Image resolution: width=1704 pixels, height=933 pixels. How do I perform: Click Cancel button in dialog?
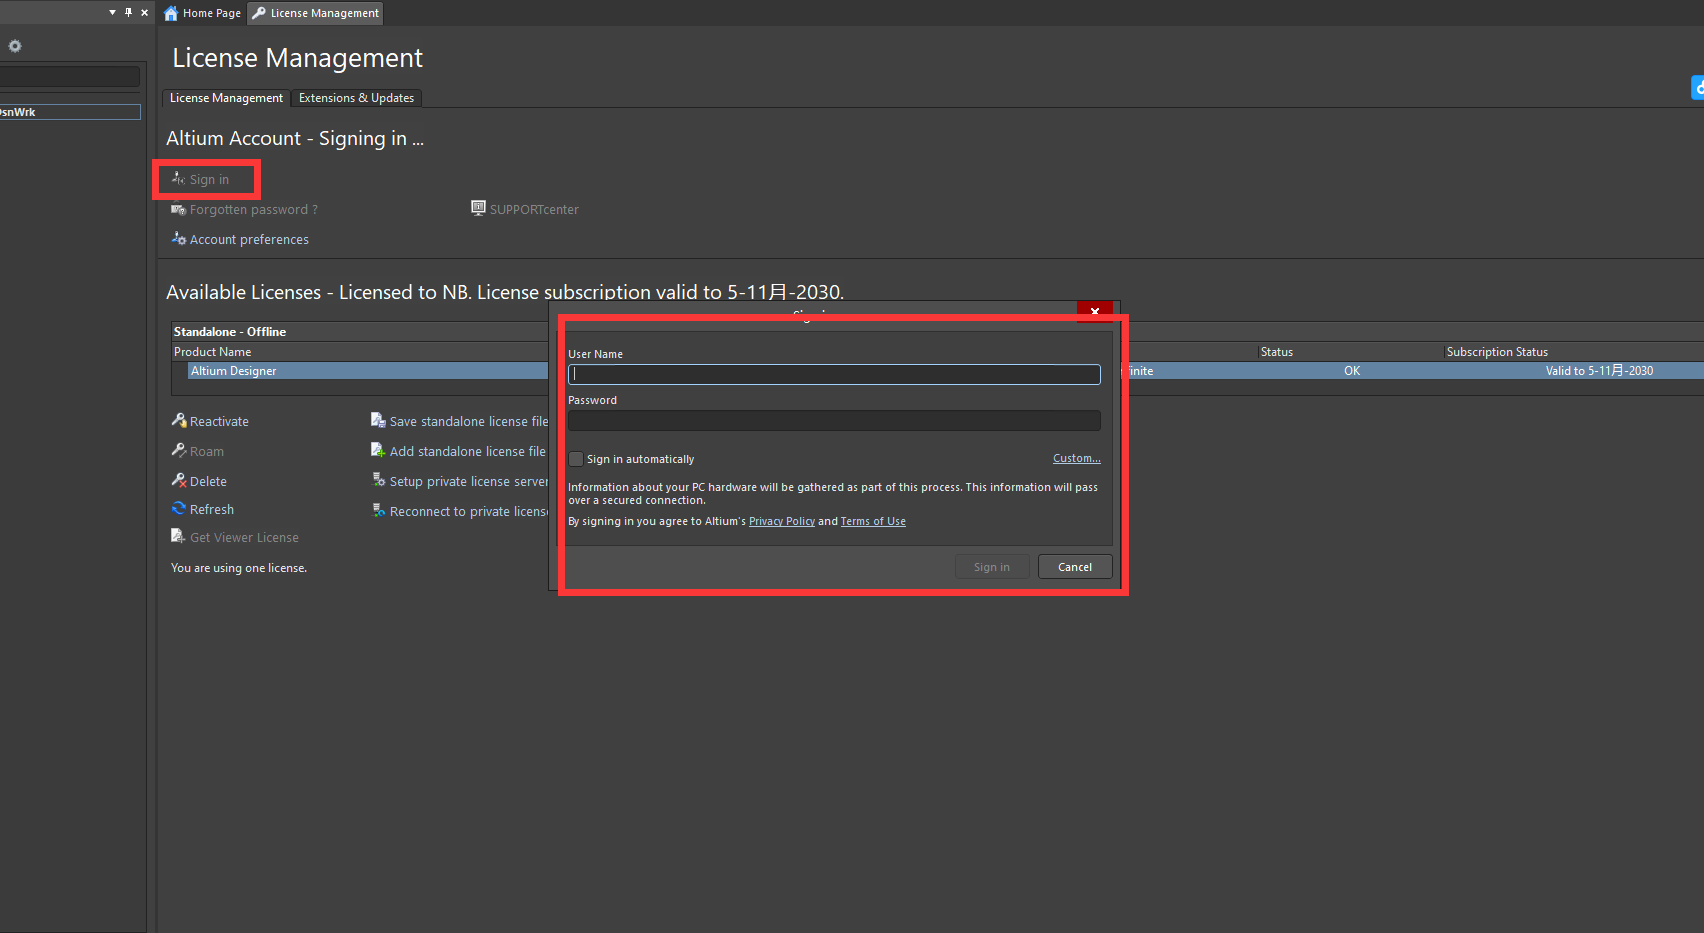point(1075,567)
